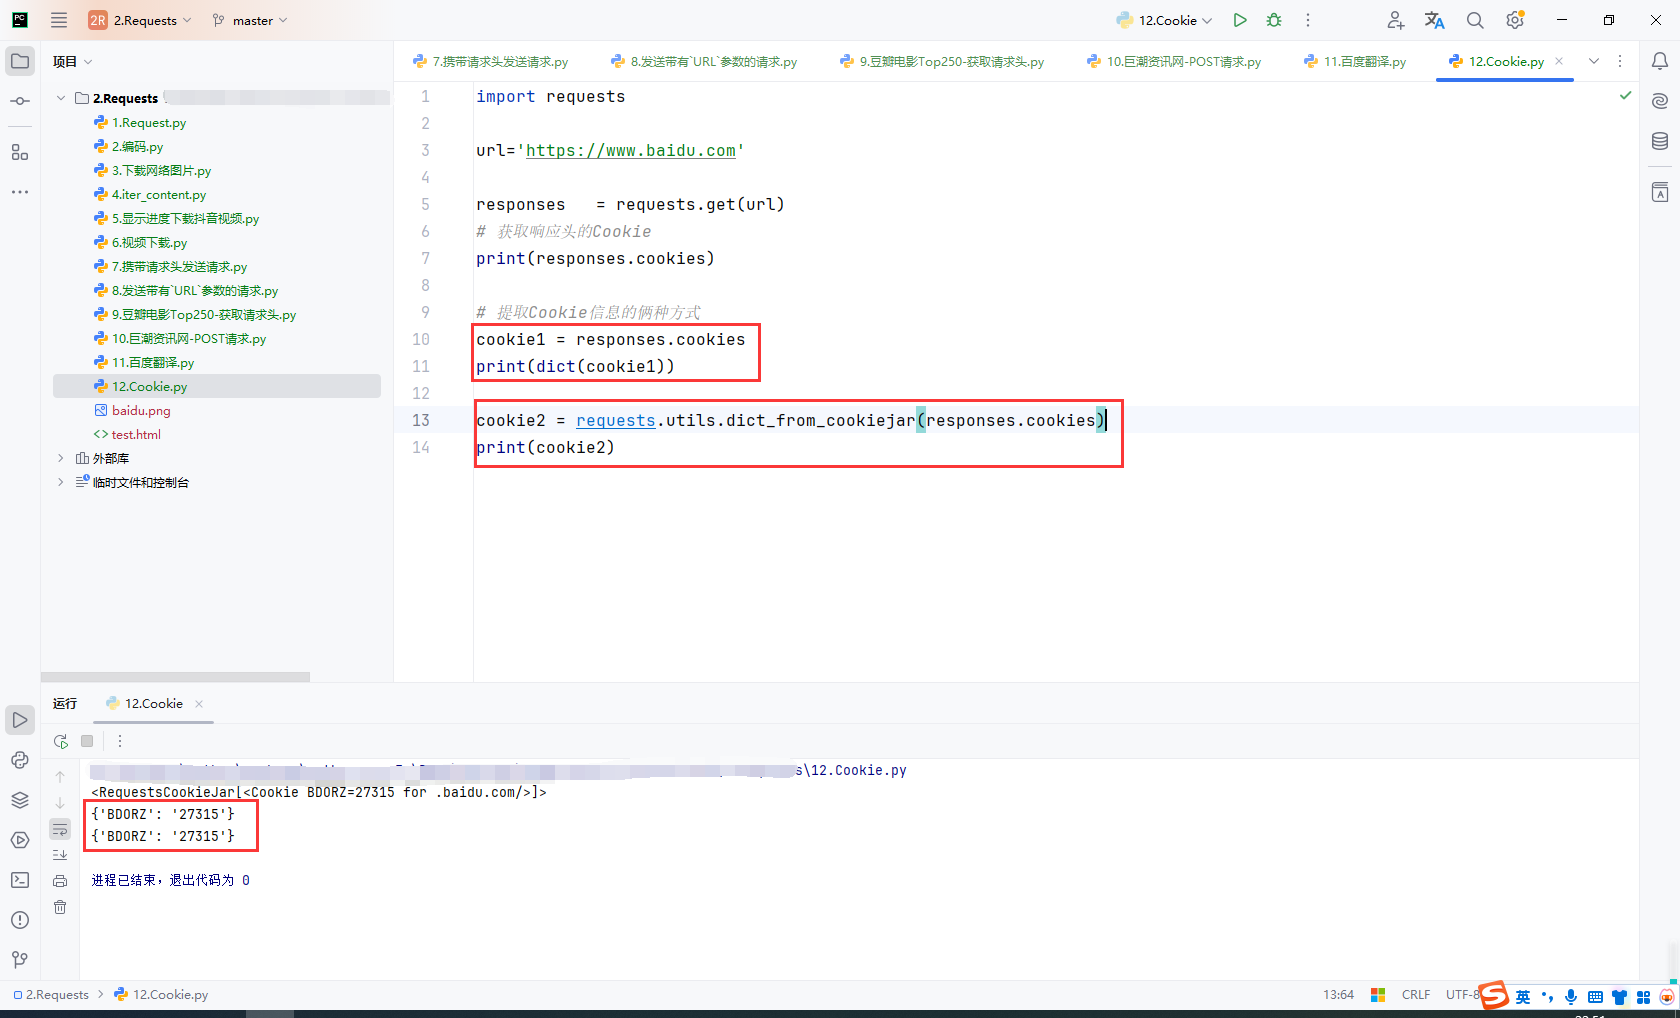Click the 12.Cookie.py path link in console
1680x1018 pixels.
click(852, 770)
